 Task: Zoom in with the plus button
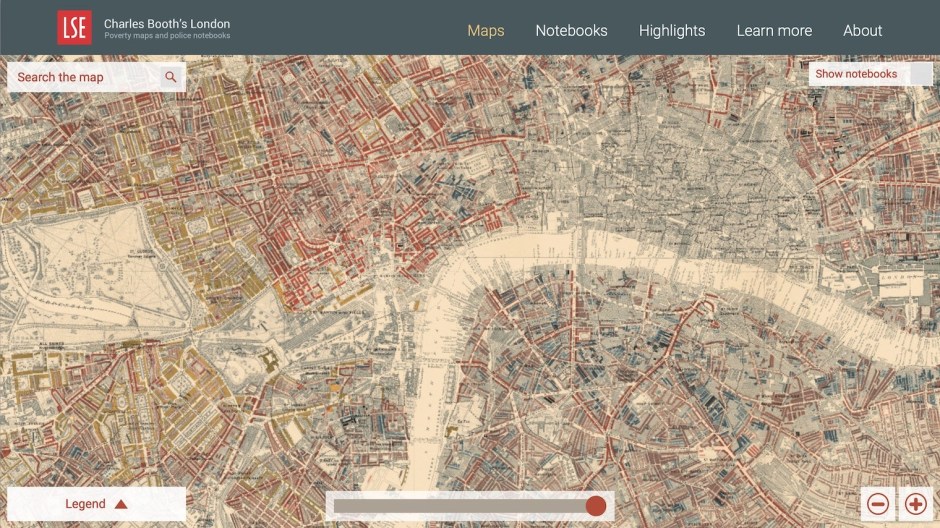915,504
